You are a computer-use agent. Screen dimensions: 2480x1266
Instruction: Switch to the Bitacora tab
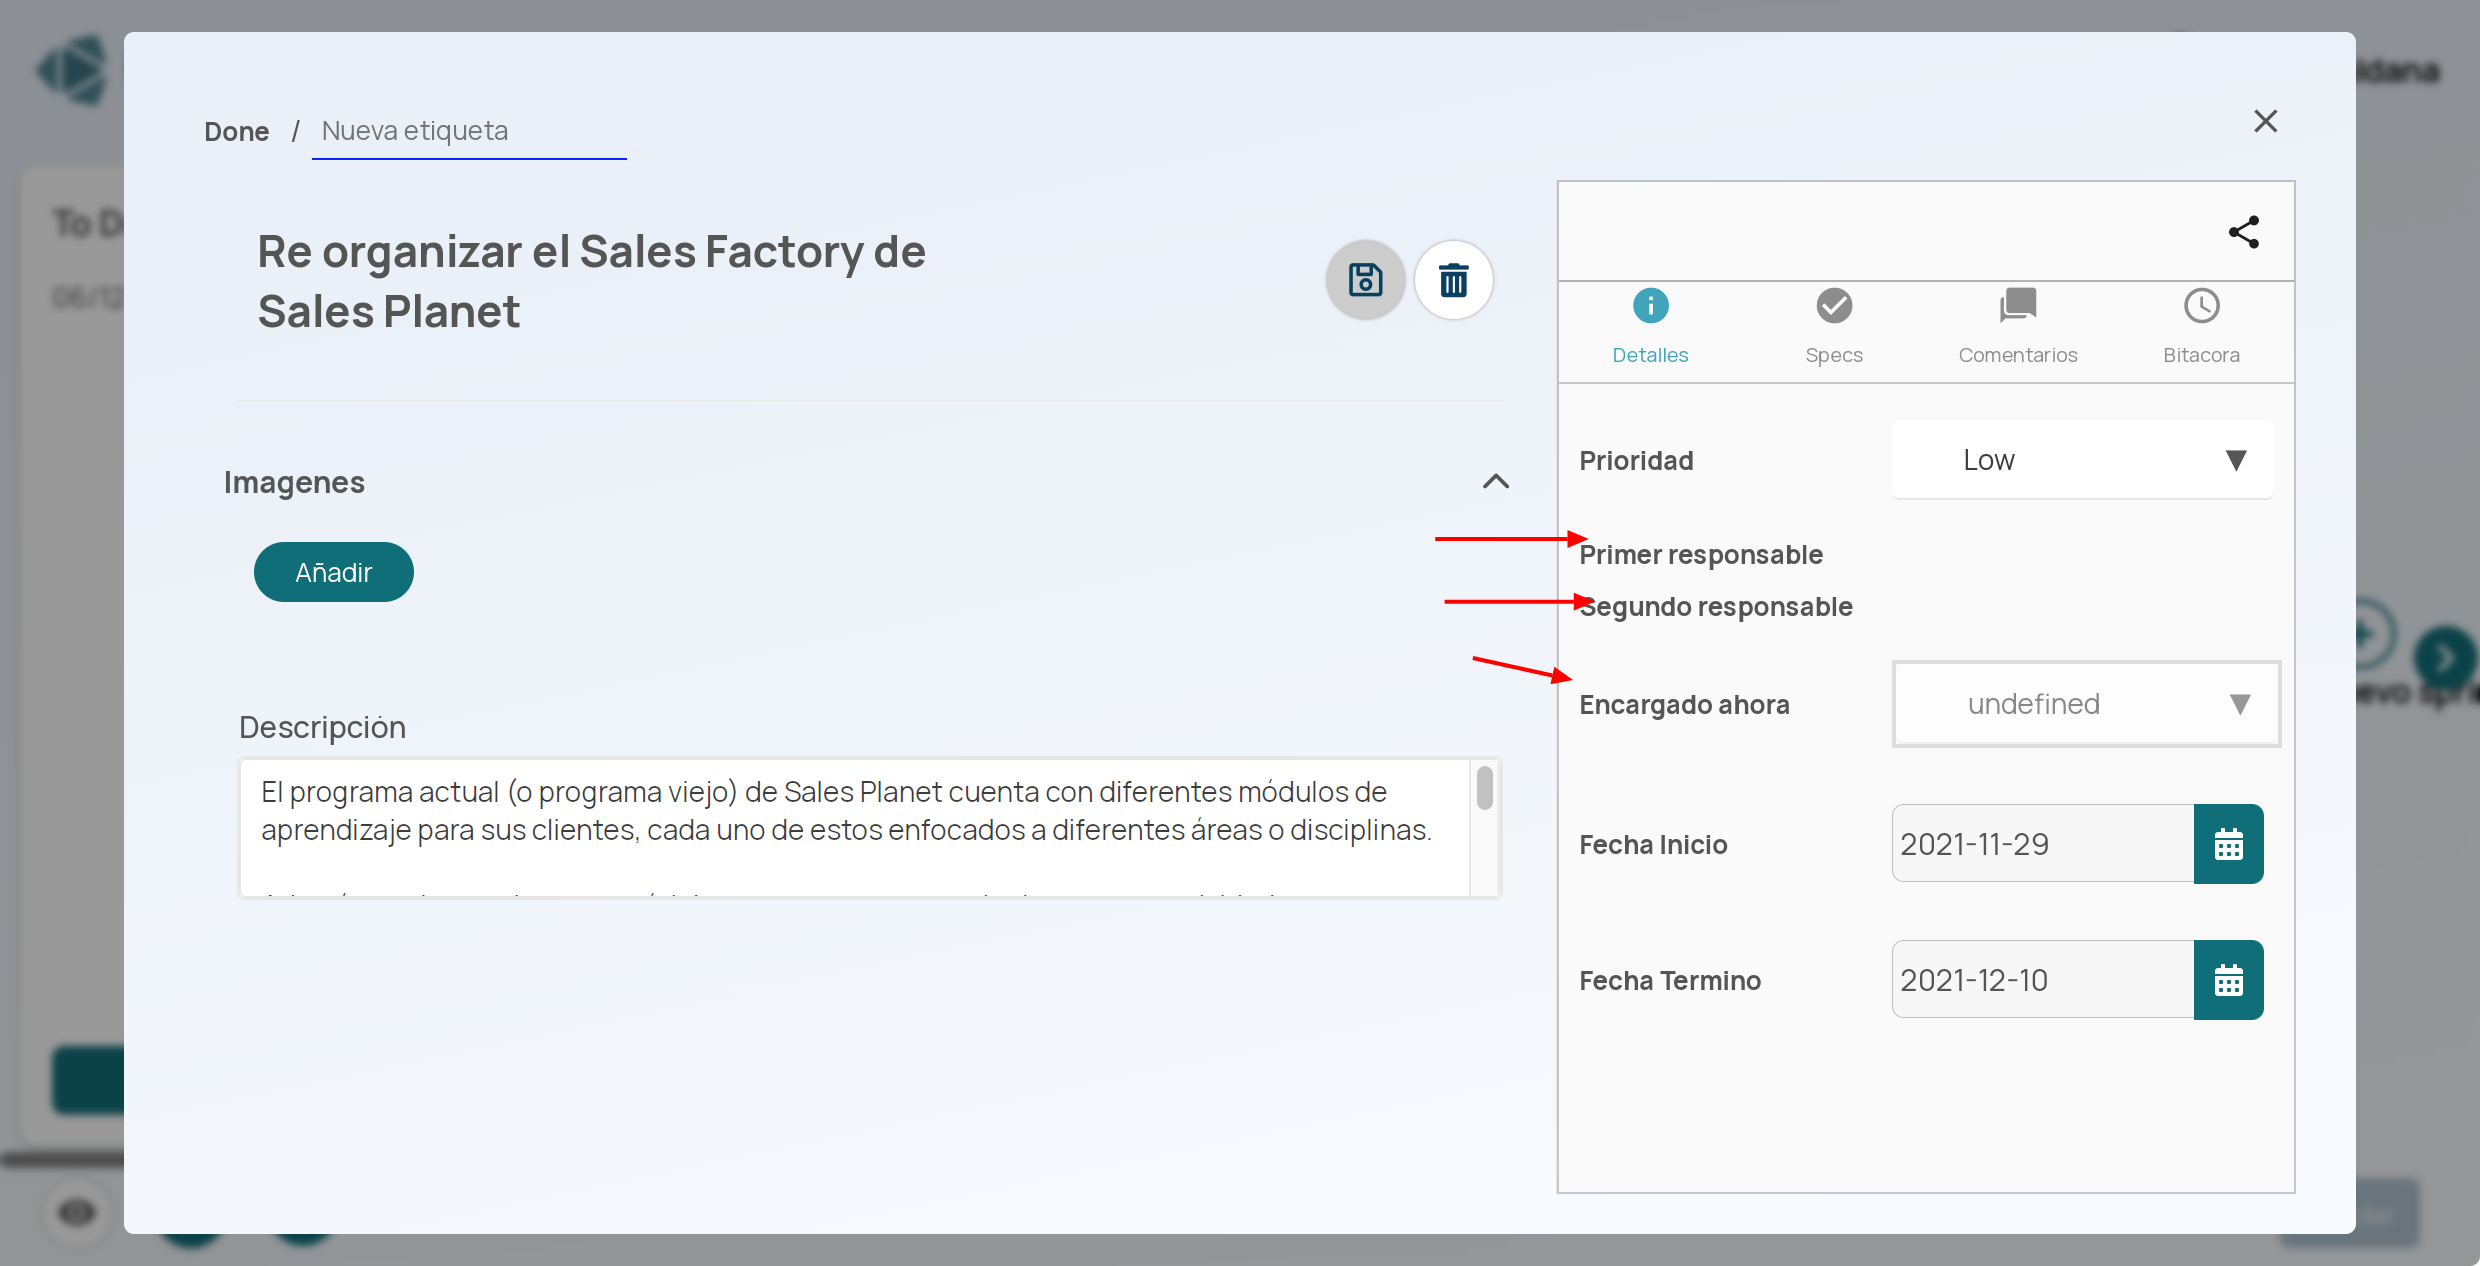[2201, 327]
